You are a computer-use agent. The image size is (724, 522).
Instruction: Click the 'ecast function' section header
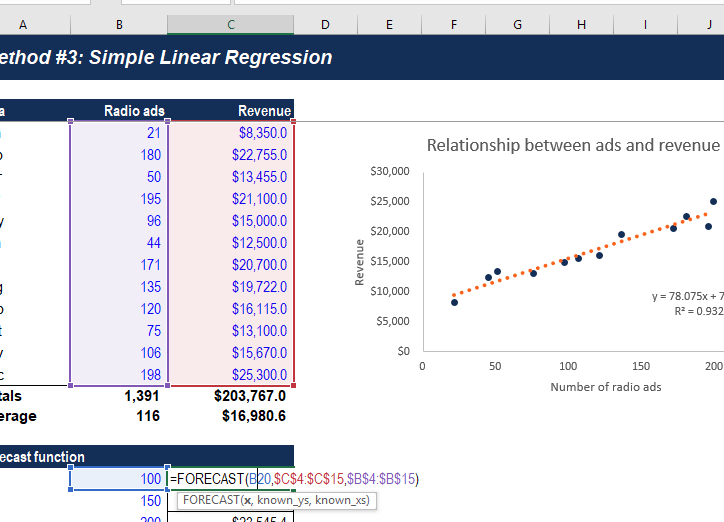(x=42, y=457)
